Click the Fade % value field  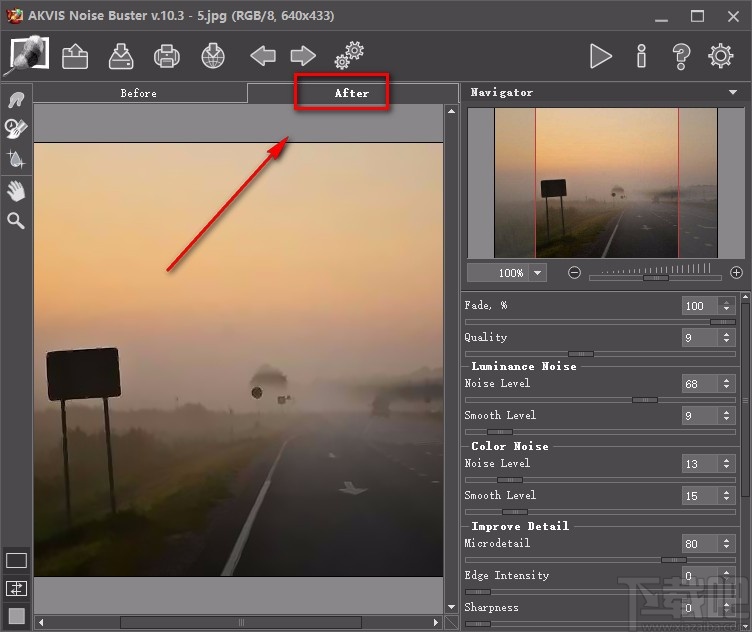coord(696,306)
